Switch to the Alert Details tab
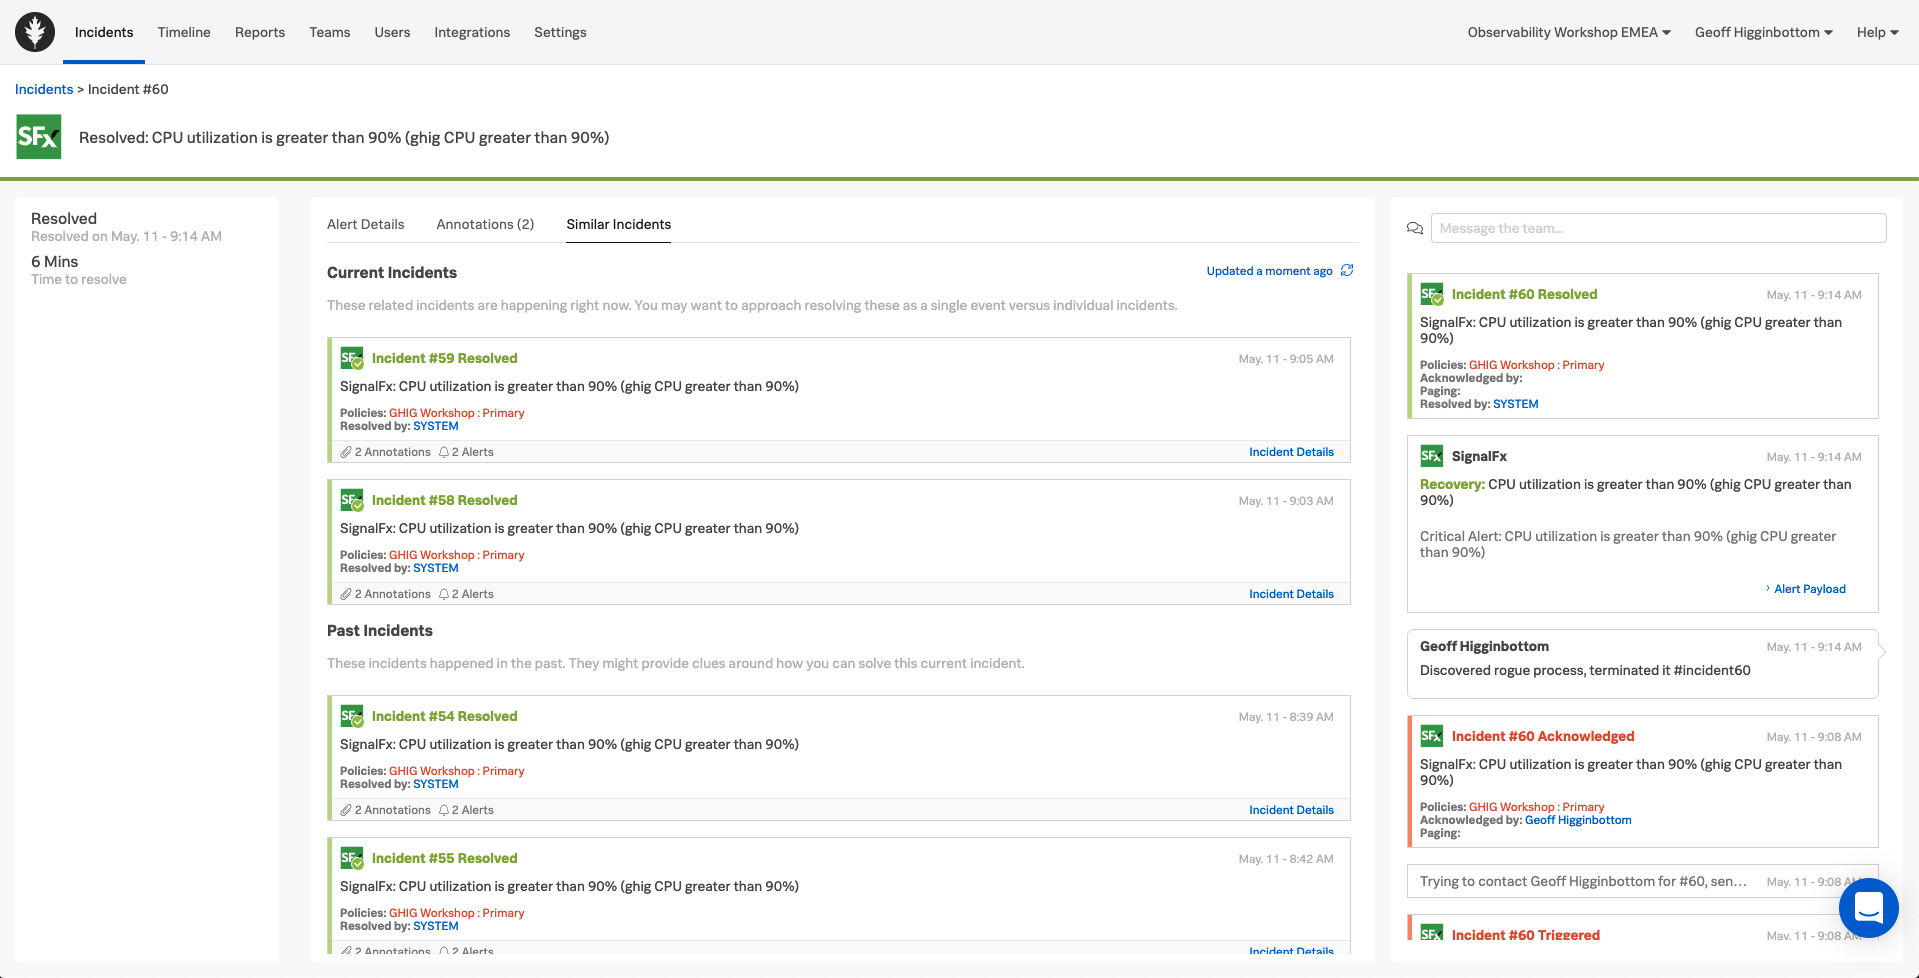The height and width of the screenshot is (978, 1919). click(365, 224)
